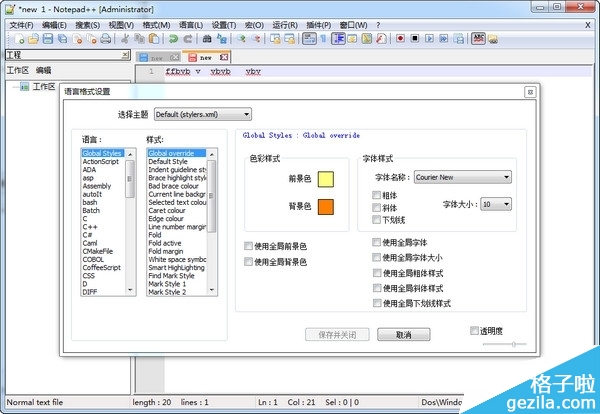The image size is (600, 414).
Task: Enable the 粗体 bold checkbox
Action: point(377,195)
